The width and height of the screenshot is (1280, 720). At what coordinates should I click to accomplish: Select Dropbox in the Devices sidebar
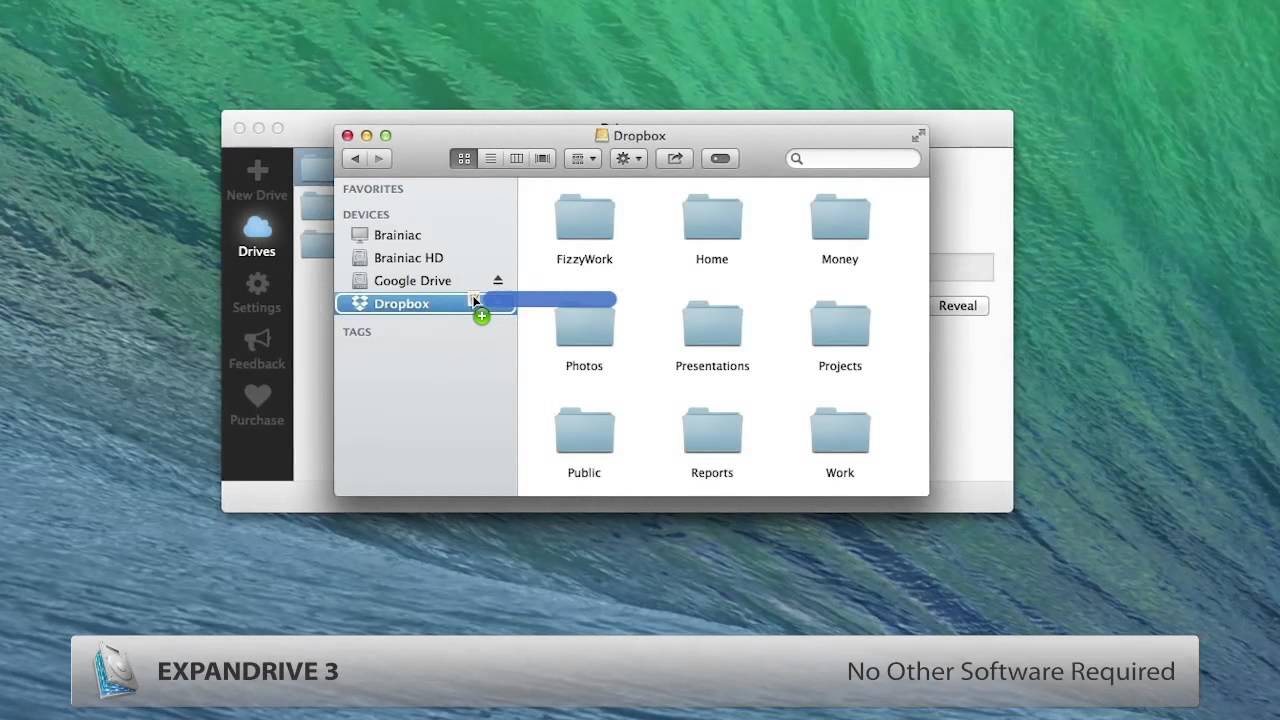[x=401, y=304]
